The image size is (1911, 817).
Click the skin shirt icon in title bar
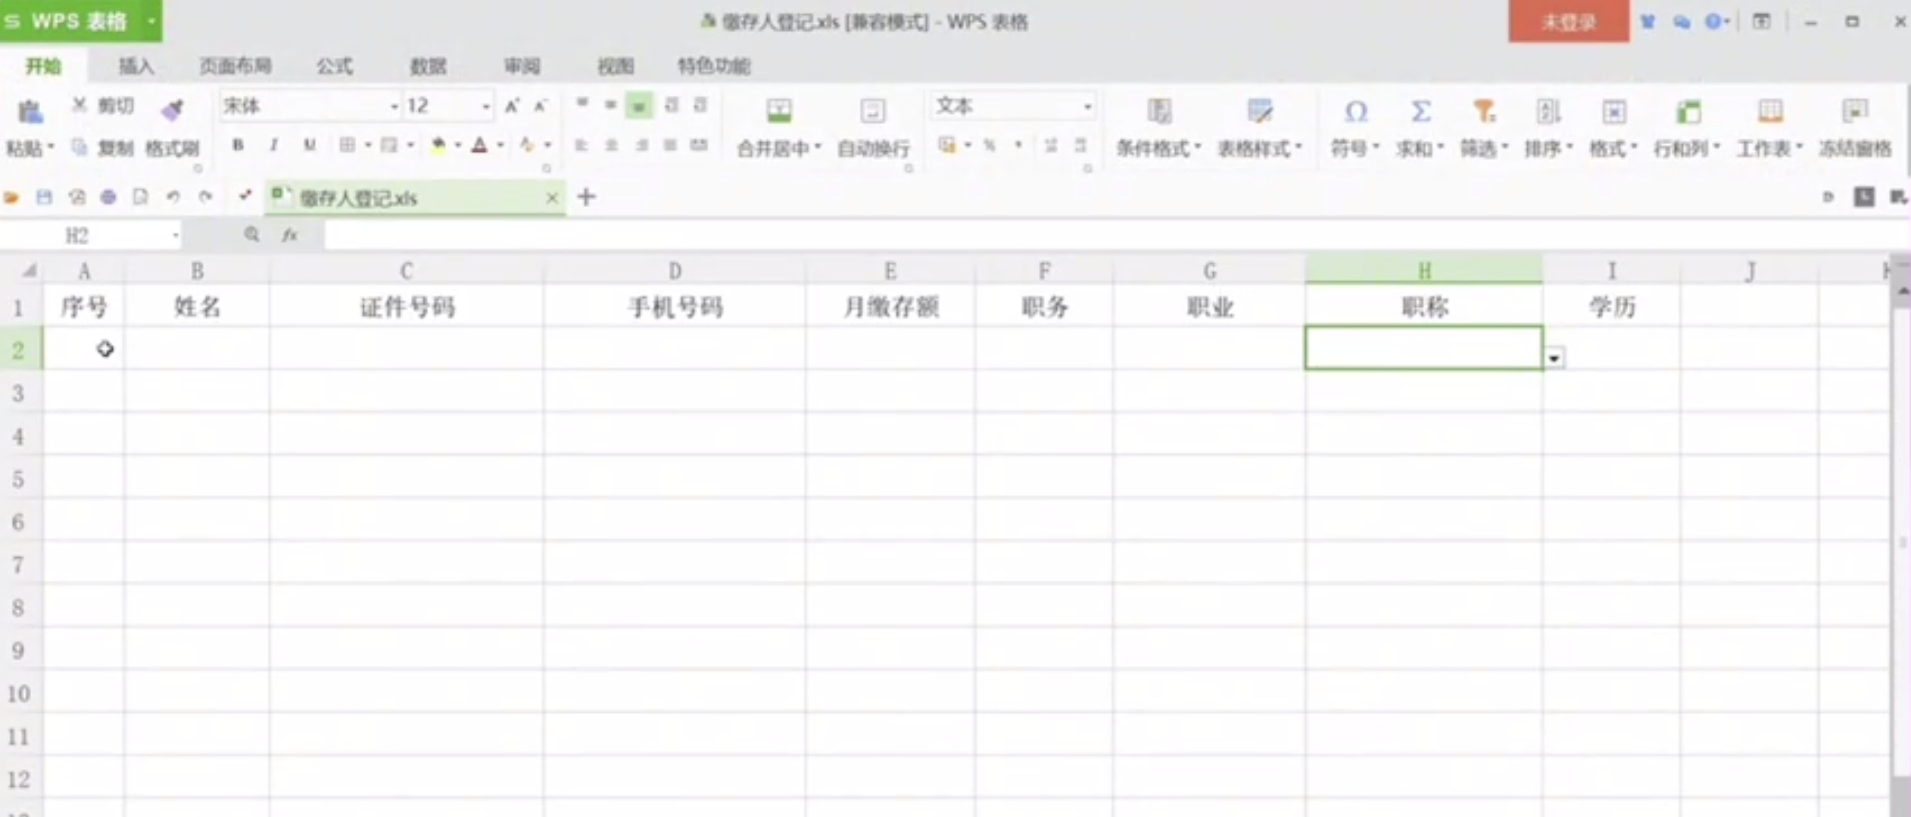pos(1647,21)
